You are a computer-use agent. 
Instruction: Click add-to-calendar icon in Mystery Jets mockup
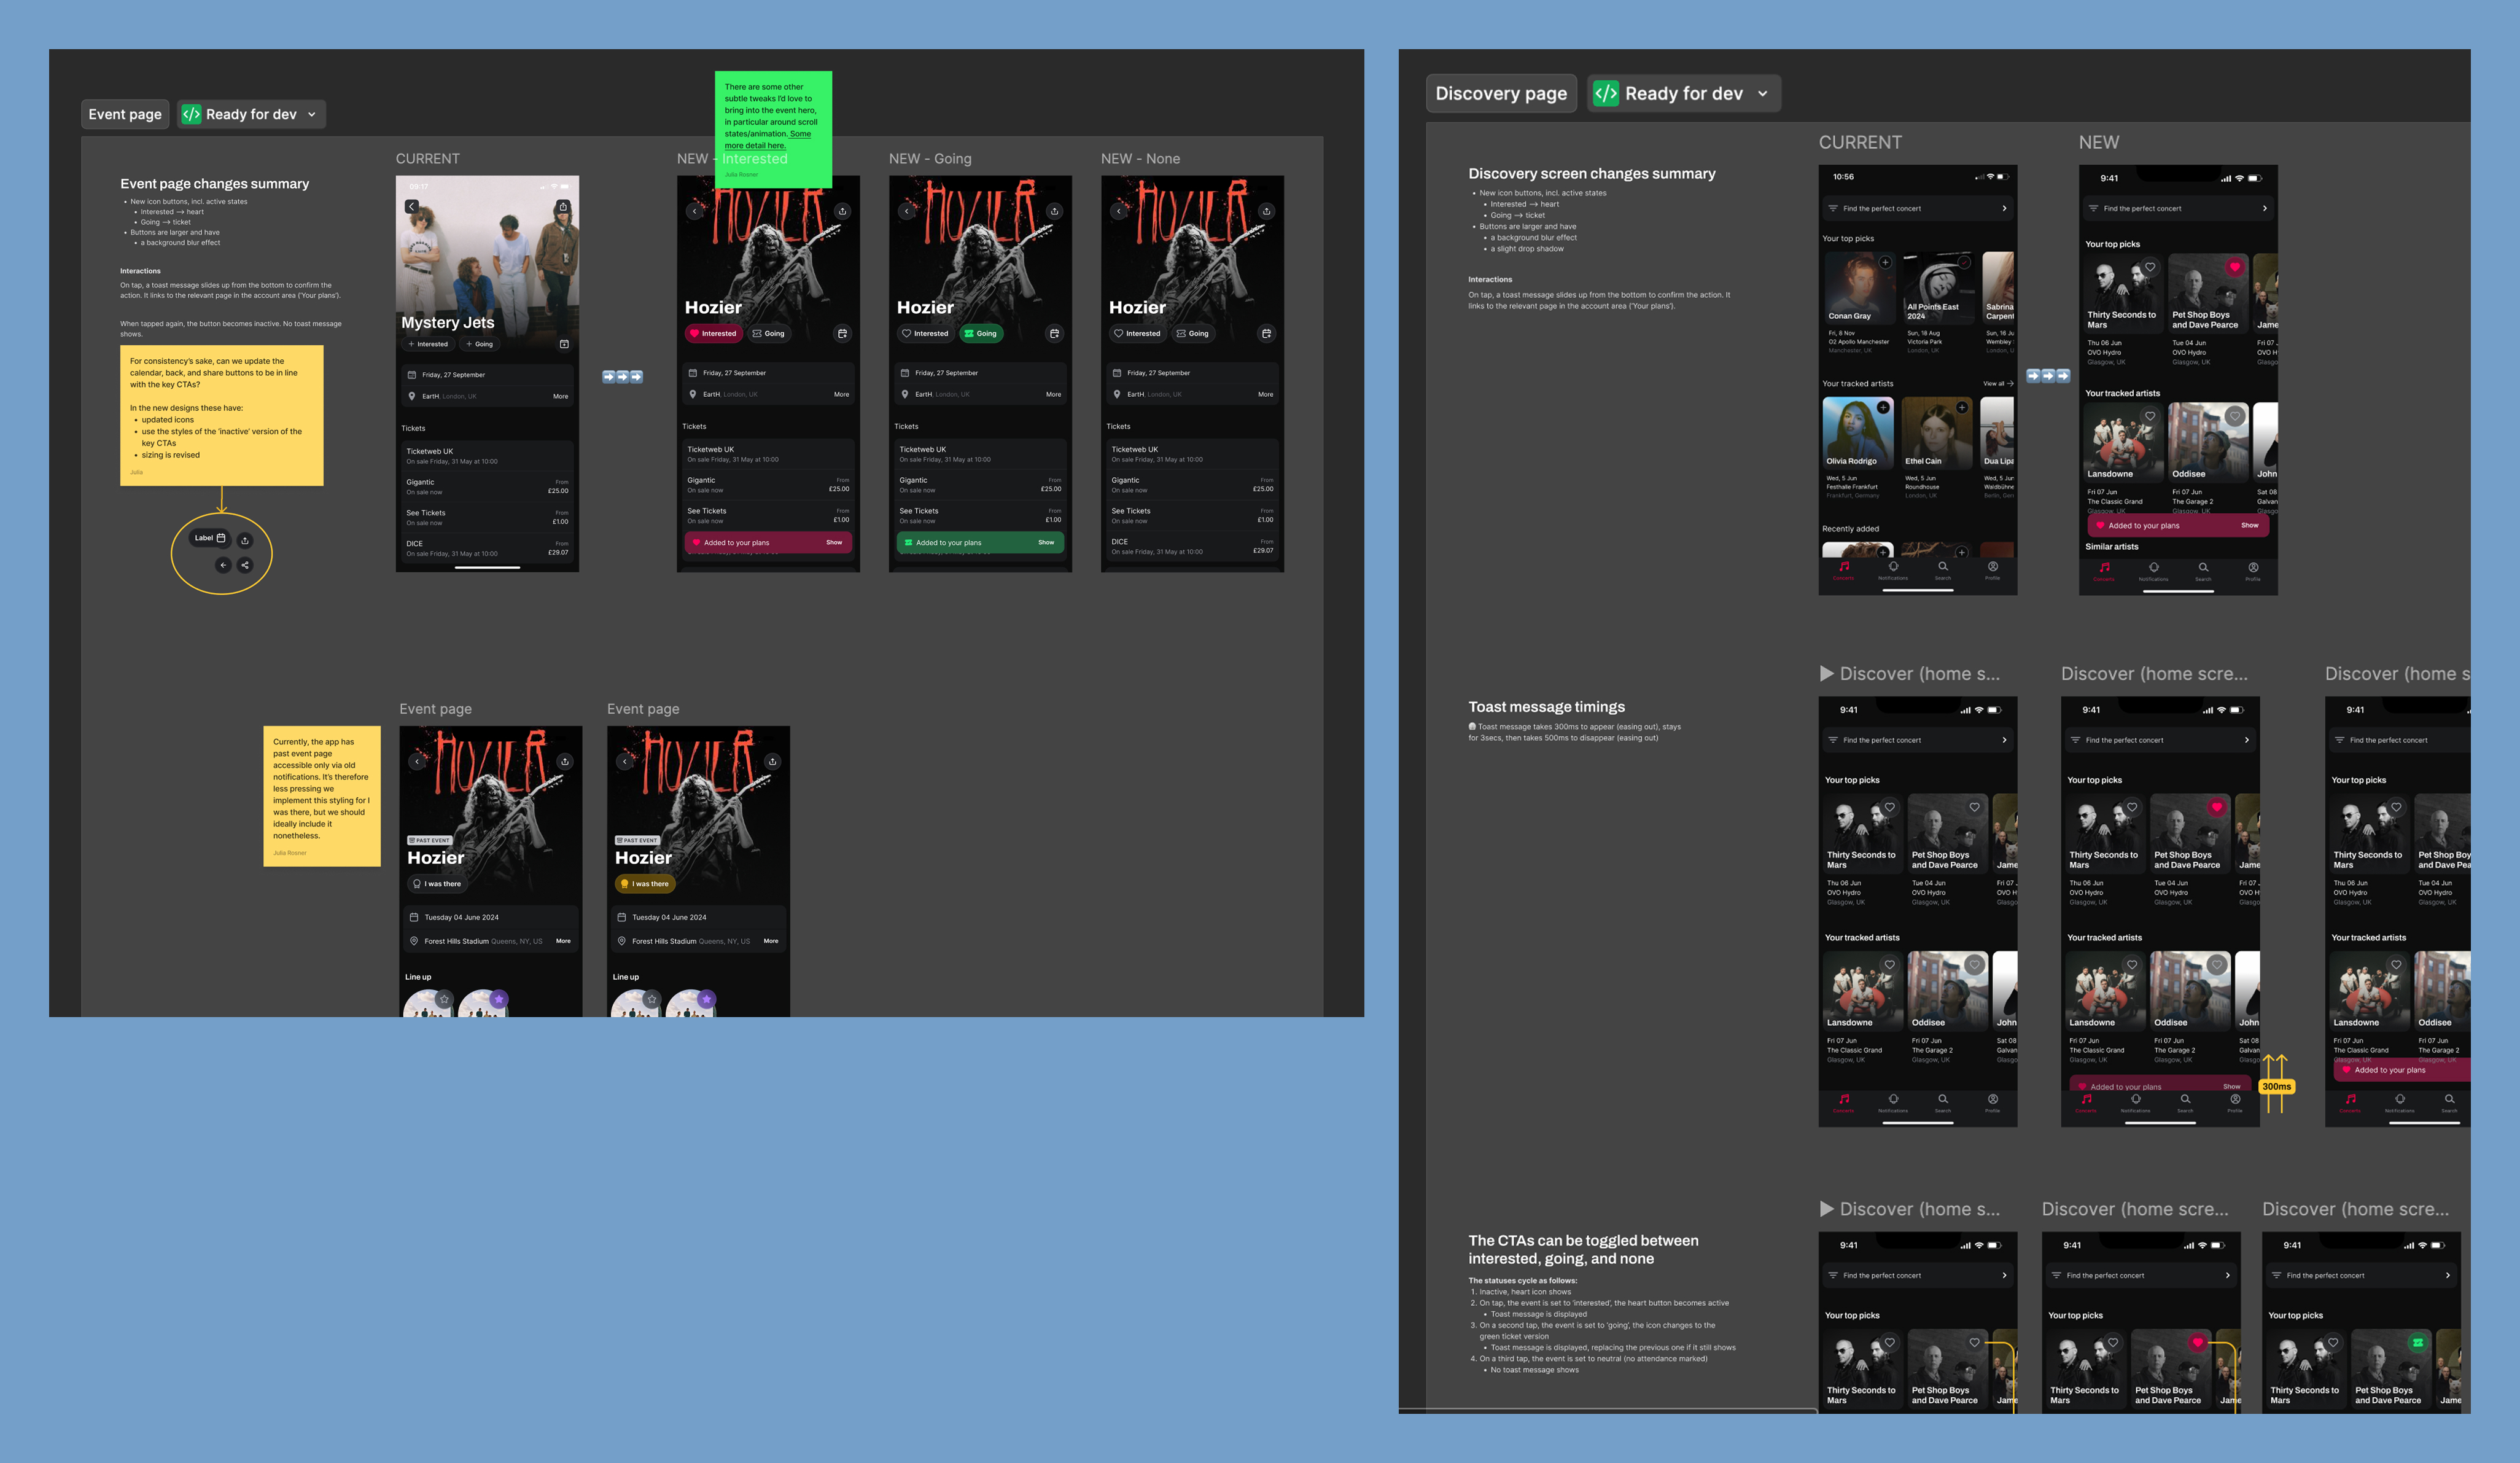[x=564, y=344]
